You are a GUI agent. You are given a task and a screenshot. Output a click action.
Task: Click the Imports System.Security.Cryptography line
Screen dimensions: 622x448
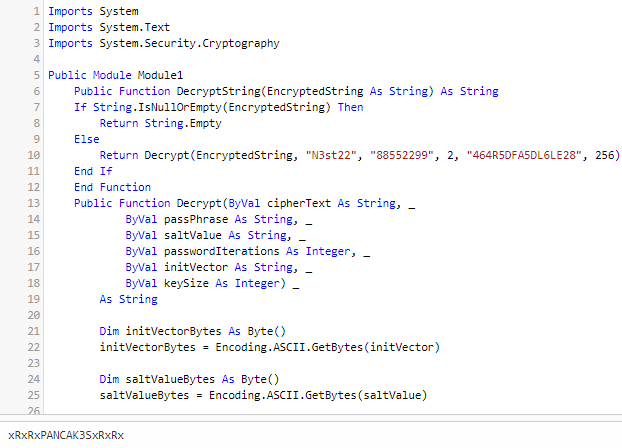coord(164,43)
